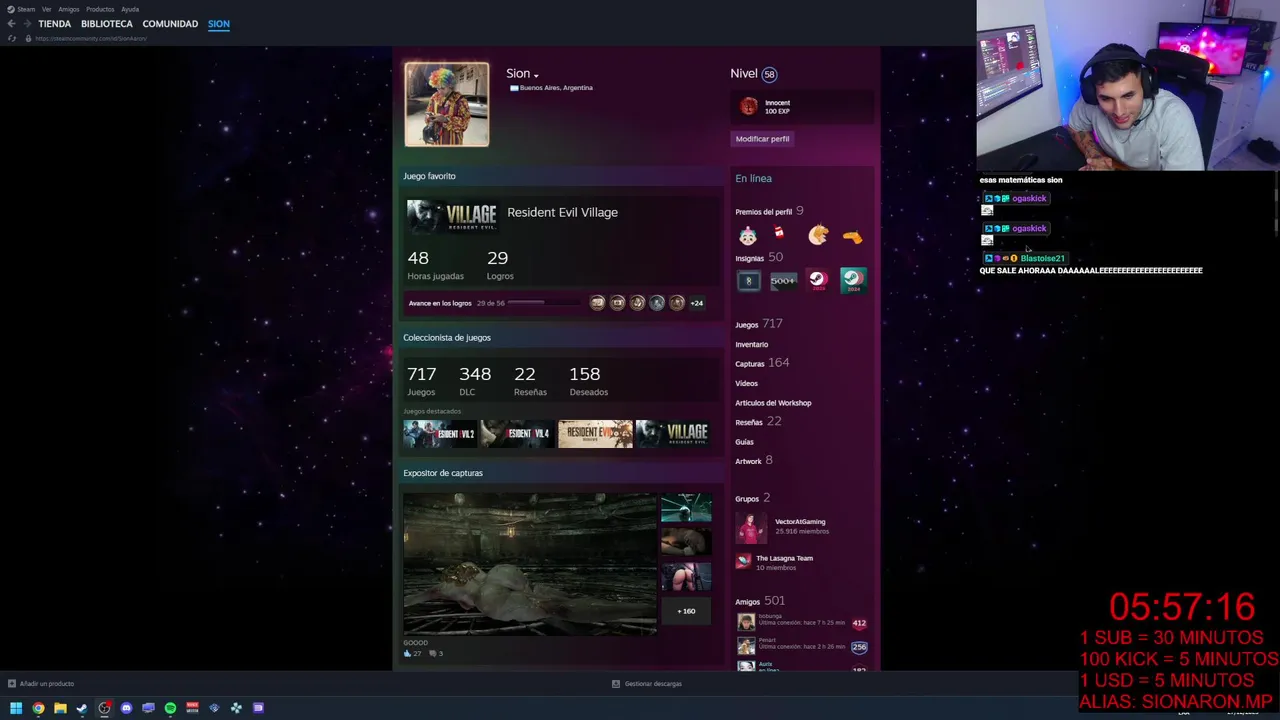This screenshot has width=1280, height=720.
Task: Click the 8 years of service badge
Action: (x=748, y=281)
